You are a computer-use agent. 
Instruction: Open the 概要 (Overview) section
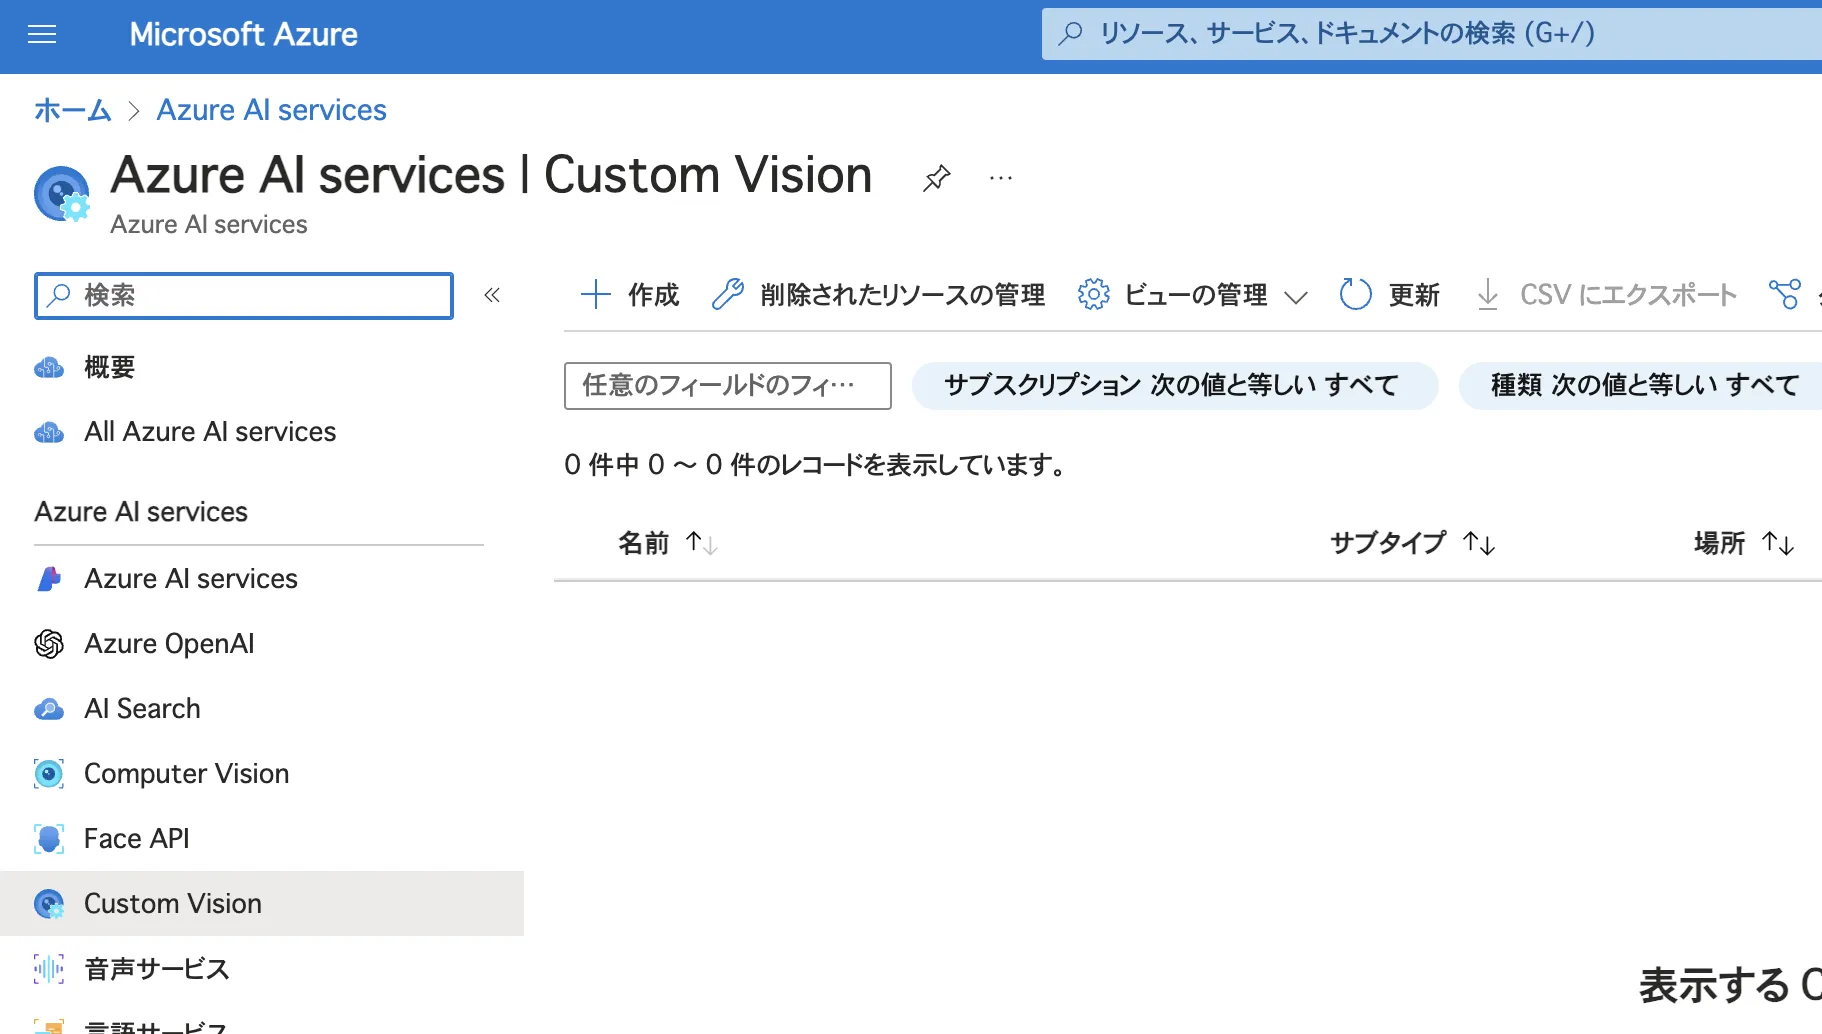(x=110, y=366)
